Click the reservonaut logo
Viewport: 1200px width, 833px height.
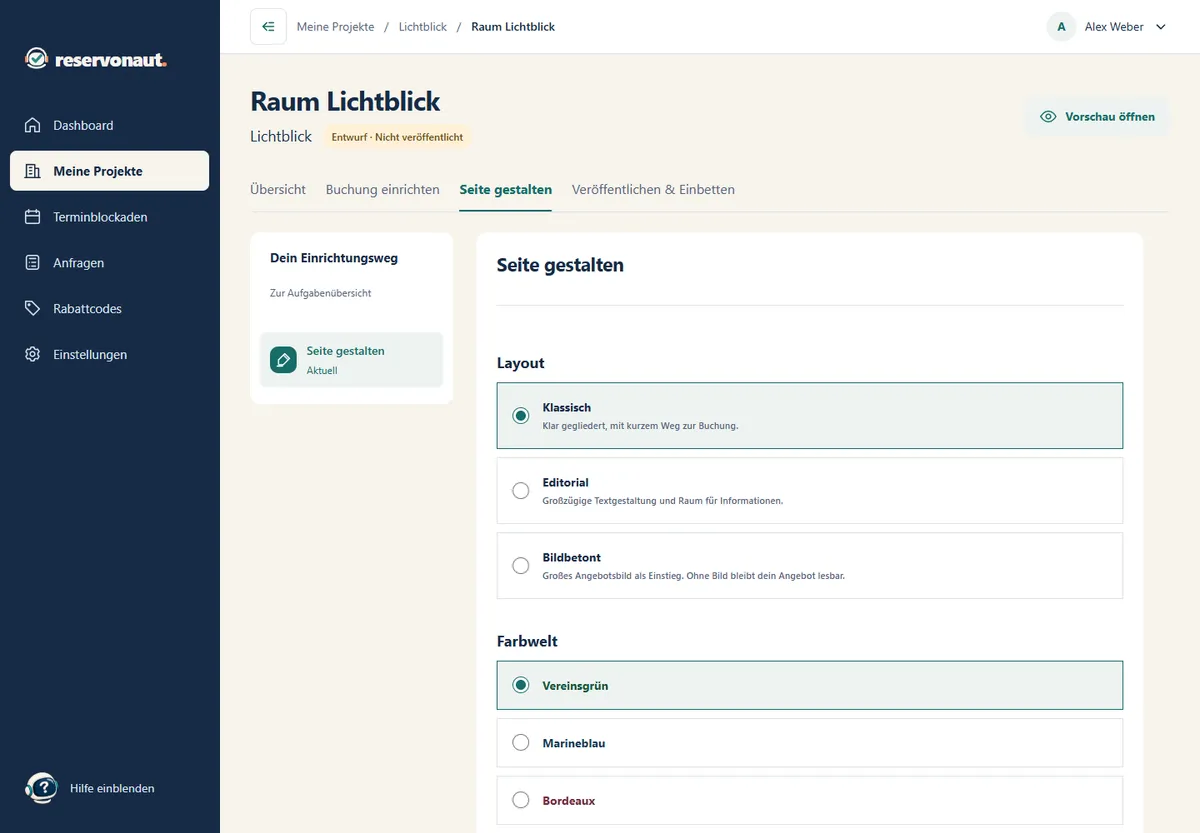coord(96,60)
